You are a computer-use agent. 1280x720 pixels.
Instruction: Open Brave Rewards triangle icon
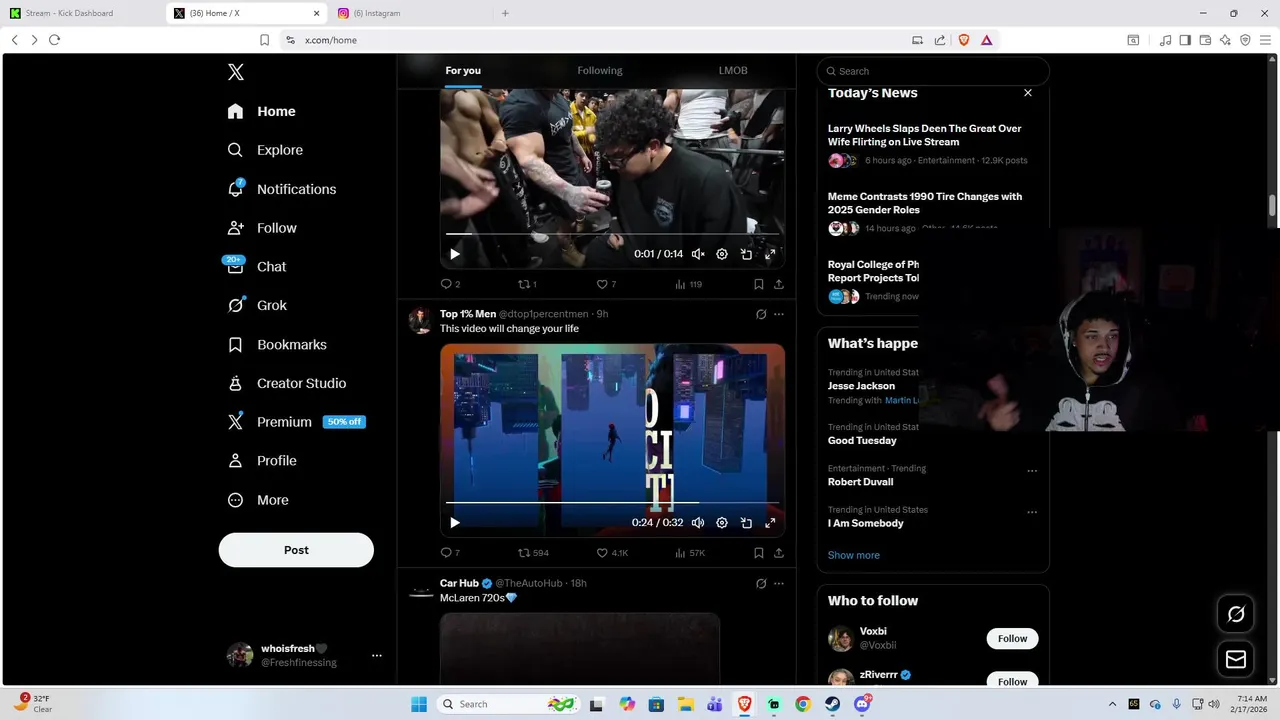[986, 40]
